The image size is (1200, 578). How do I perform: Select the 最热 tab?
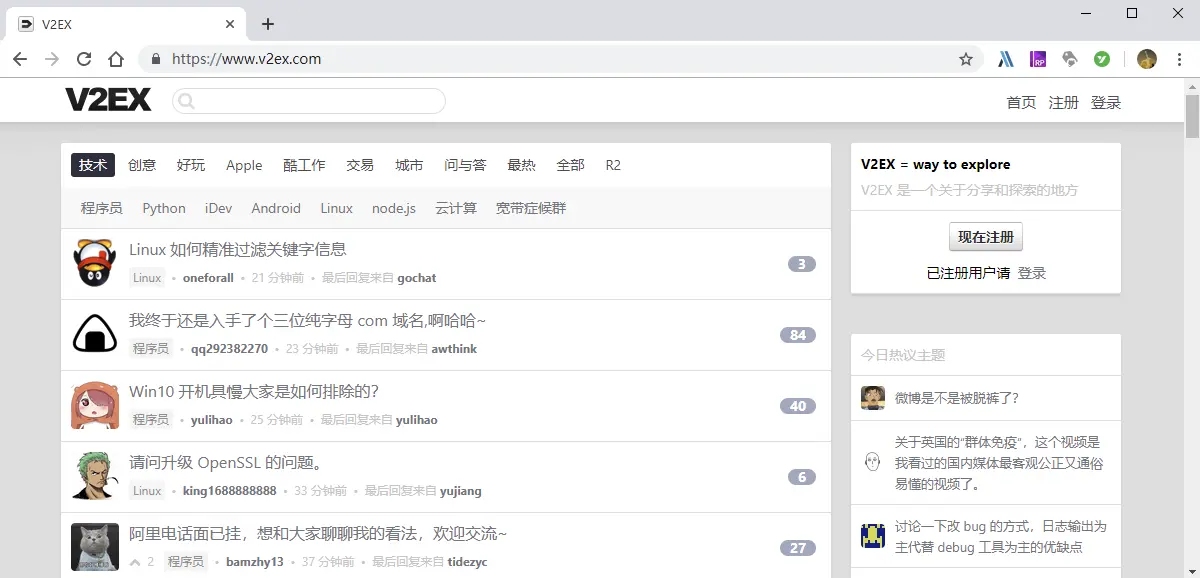[x=521, y=165]
